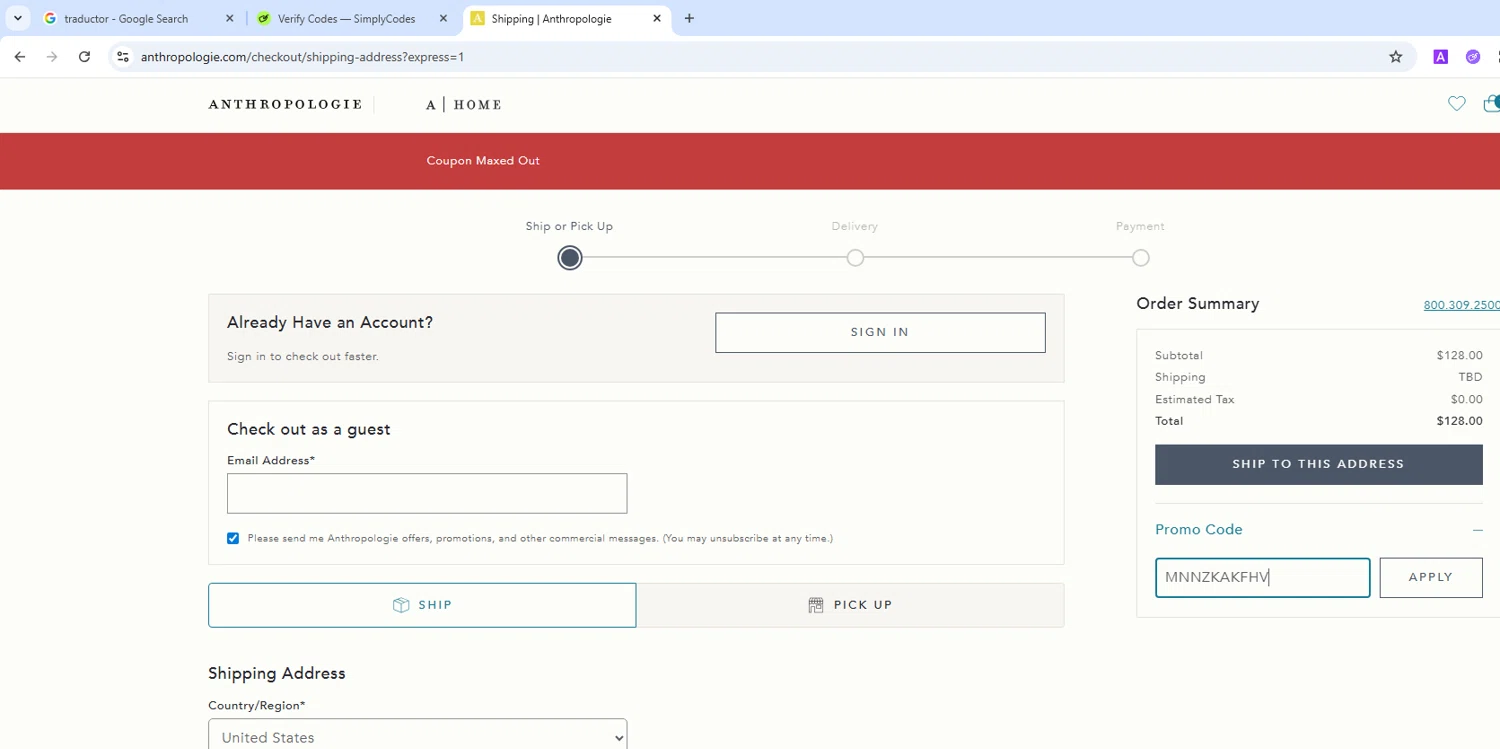Open a new browser tab
Viewport: 1500px width, 749px height.
pos(689,18)
